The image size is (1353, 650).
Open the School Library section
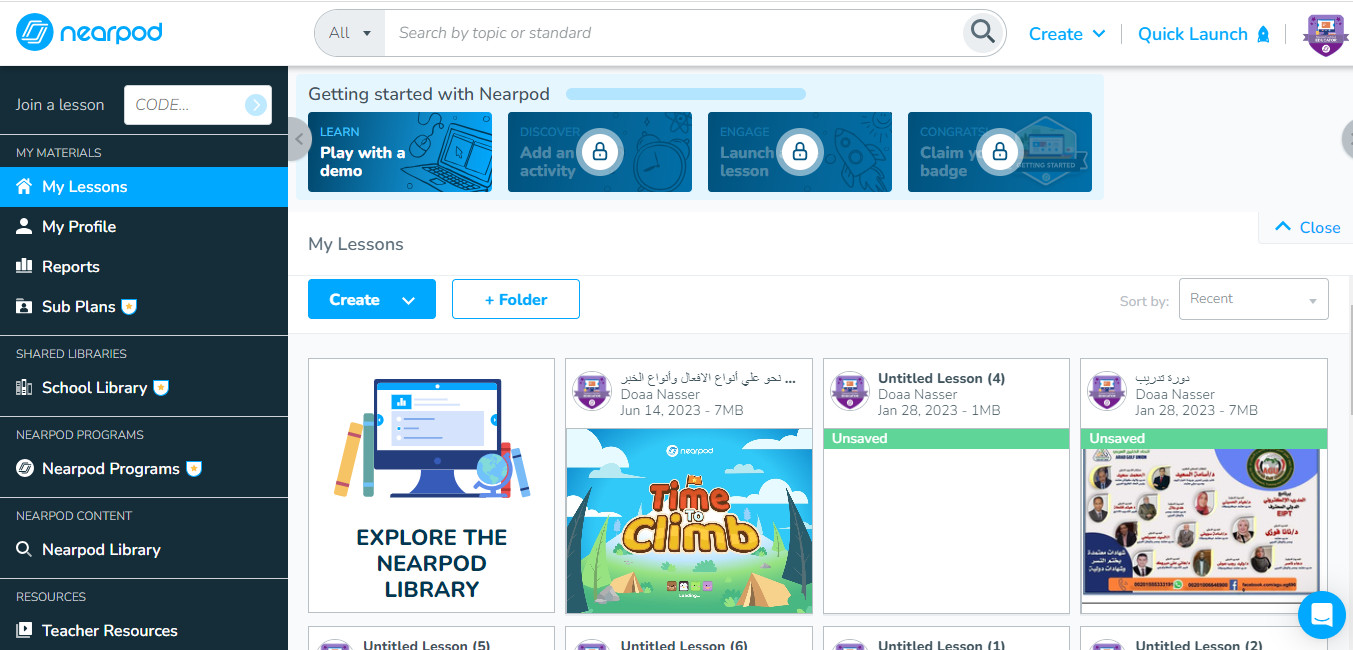pos(144,388)
